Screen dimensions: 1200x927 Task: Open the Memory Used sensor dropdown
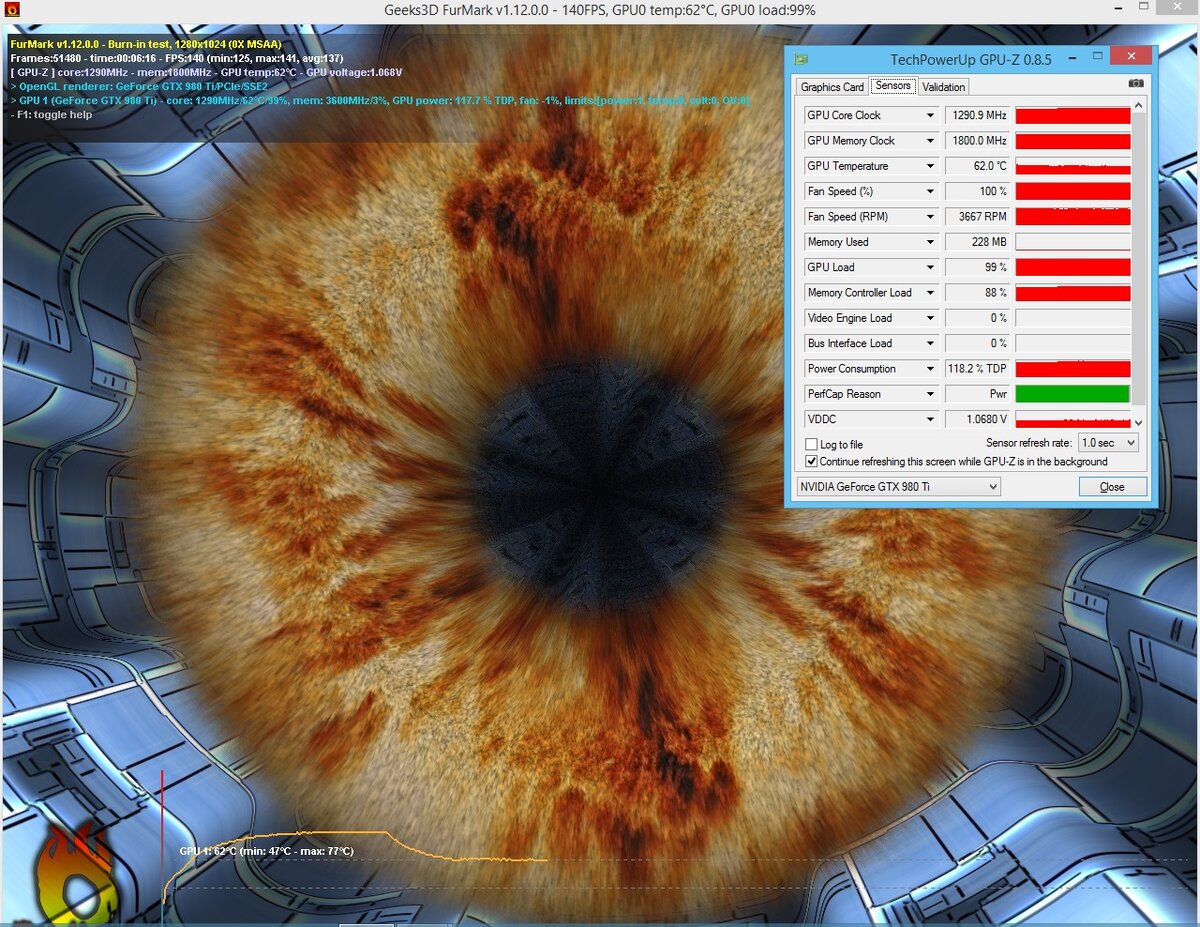tap(931, 242)
